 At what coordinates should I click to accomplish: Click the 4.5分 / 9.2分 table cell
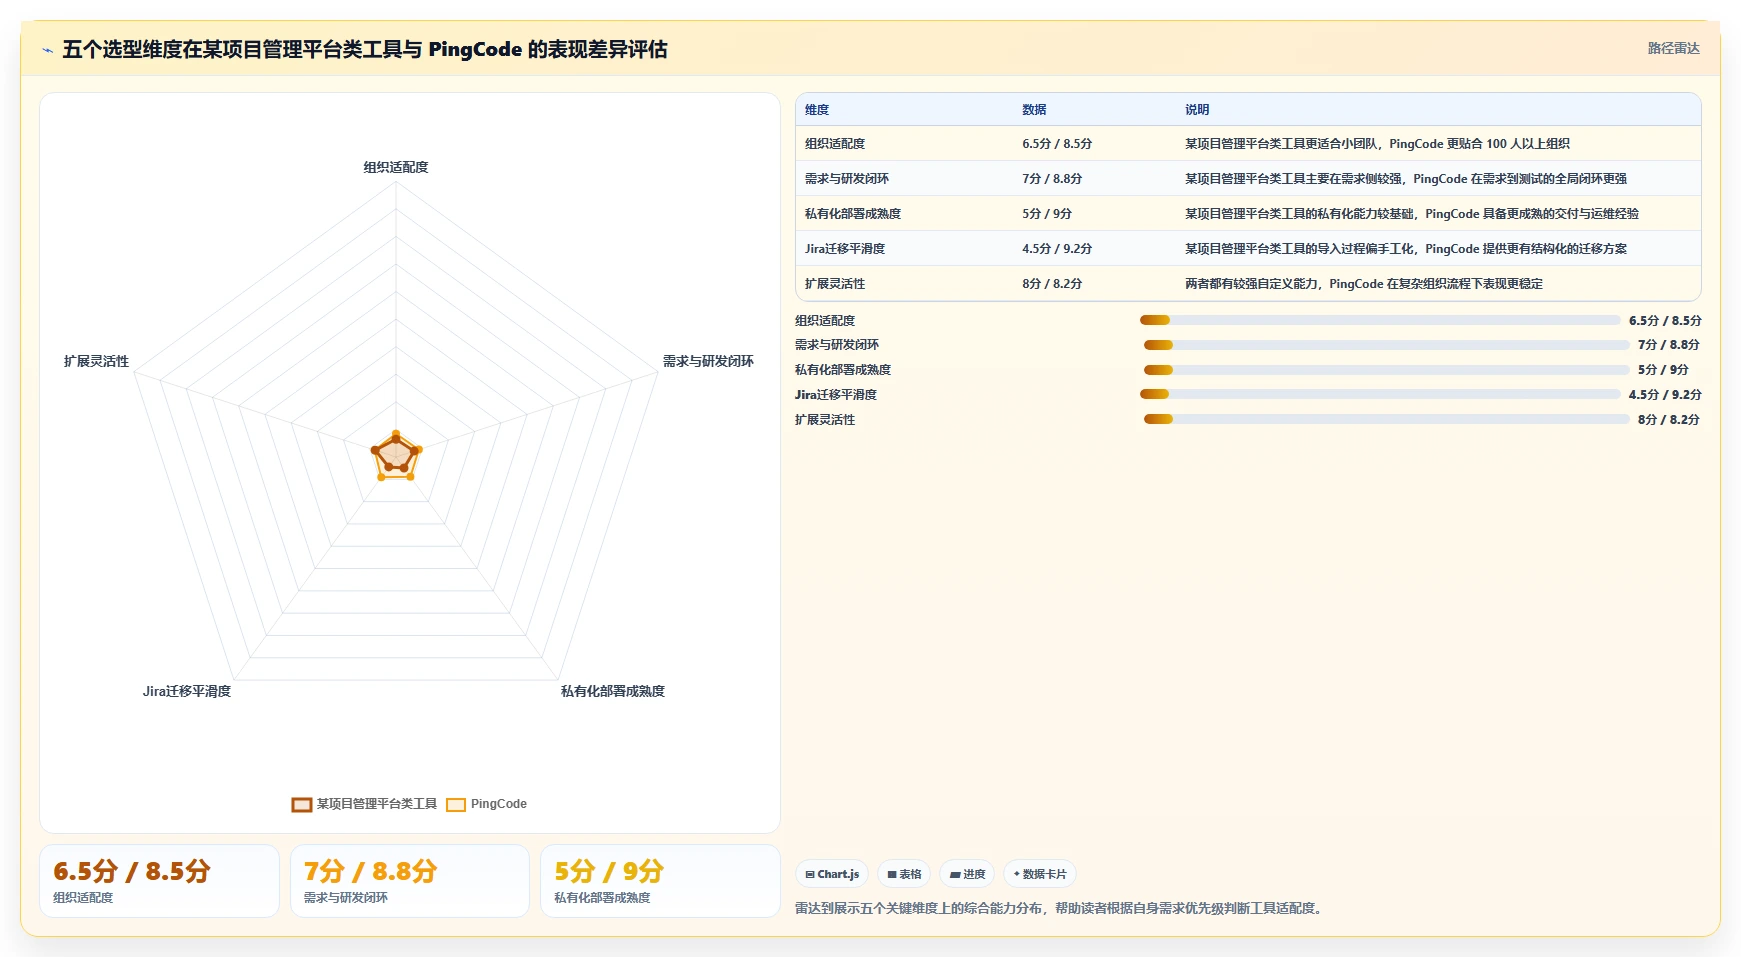(1057, 249)
